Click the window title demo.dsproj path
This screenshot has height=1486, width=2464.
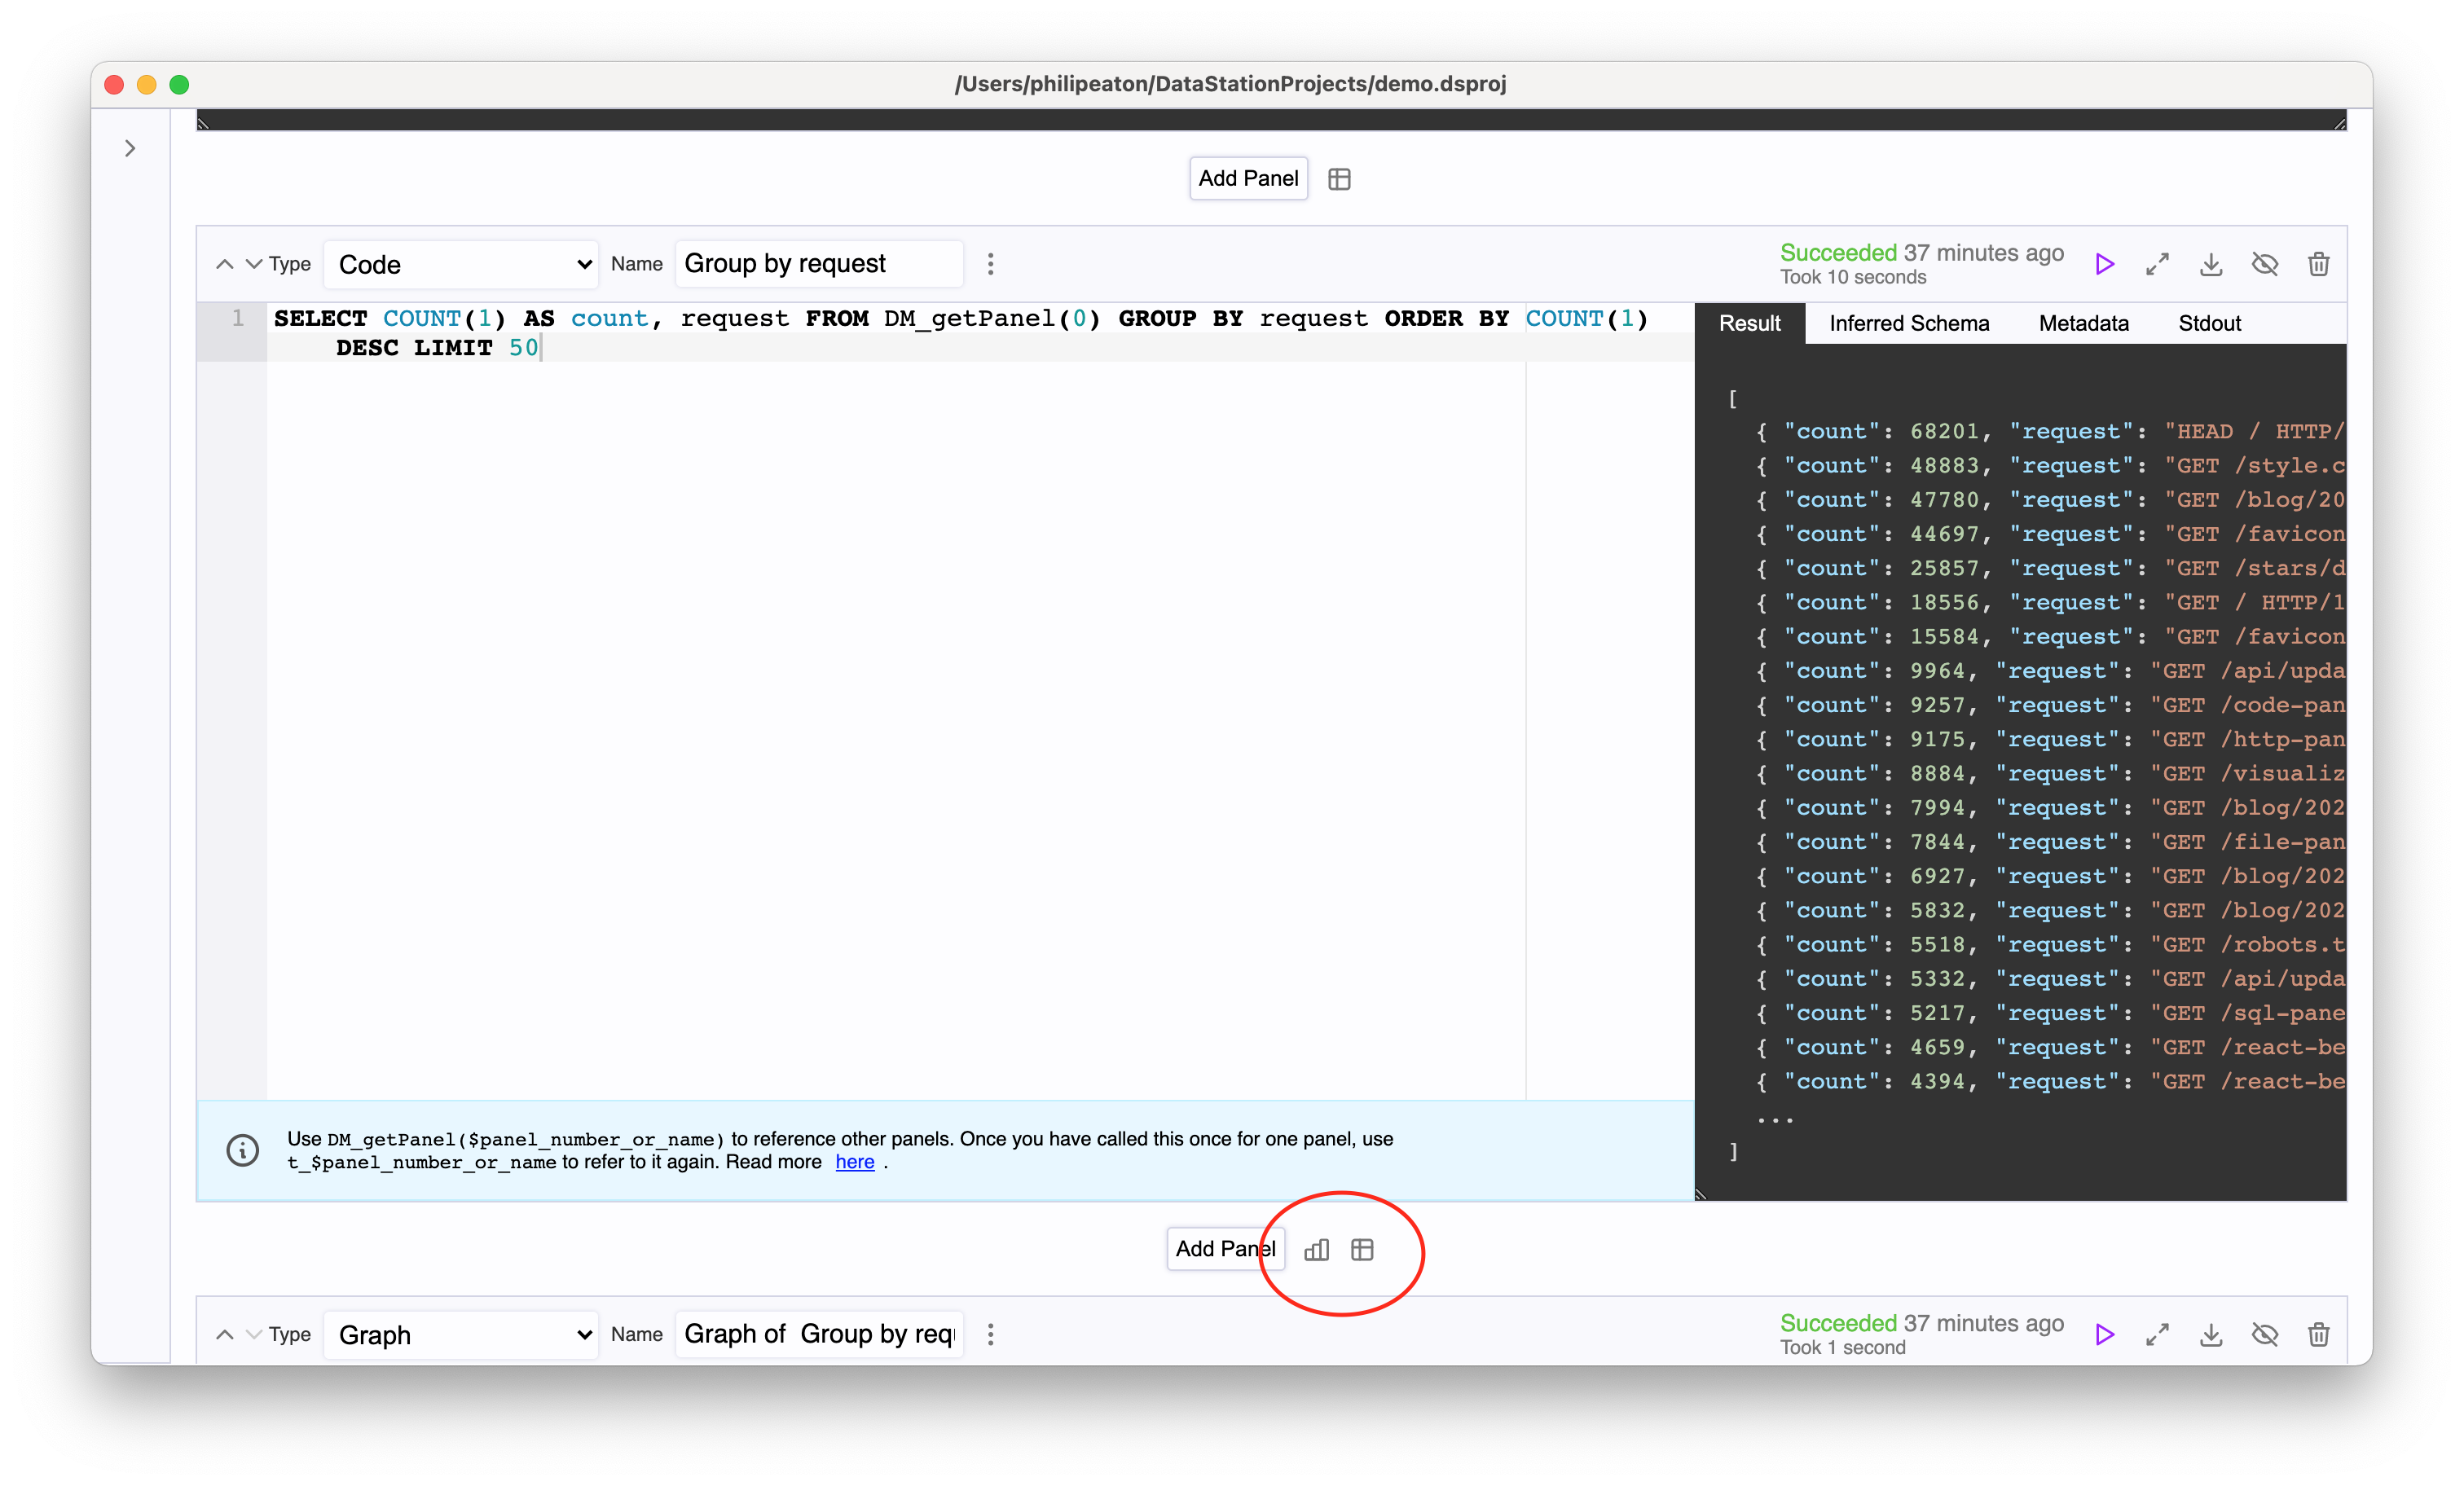pyautogui.click(x=1230, y=84)
